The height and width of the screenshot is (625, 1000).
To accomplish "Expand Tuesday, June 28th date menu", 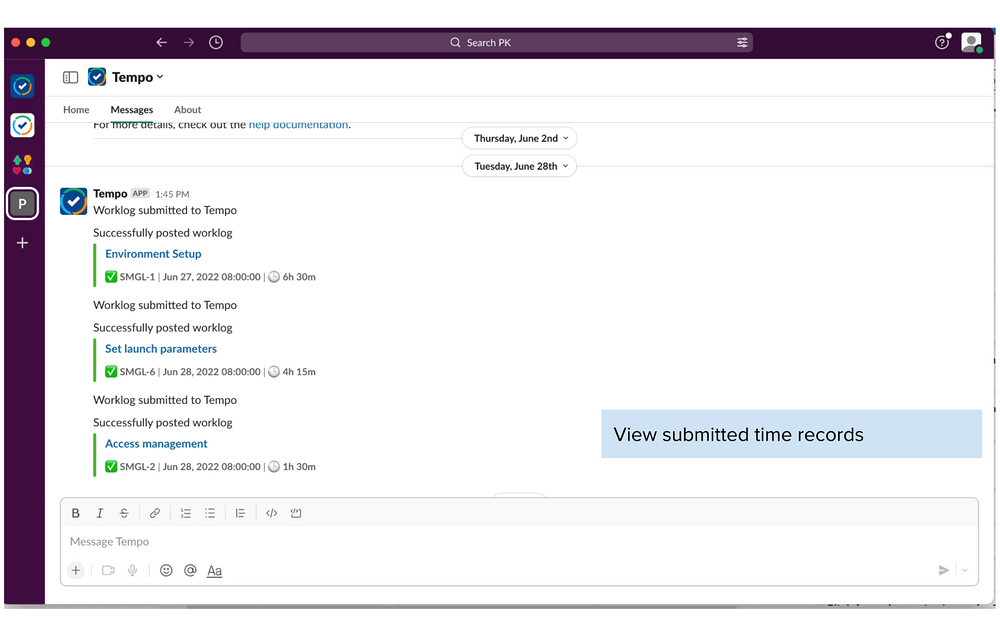I will [520, 166].
